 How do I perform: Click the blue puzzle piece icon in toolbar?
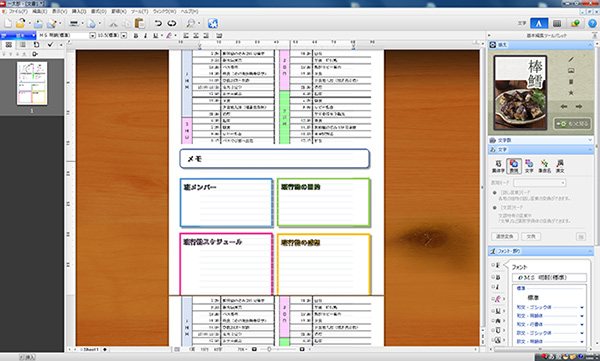coord(213,23)
